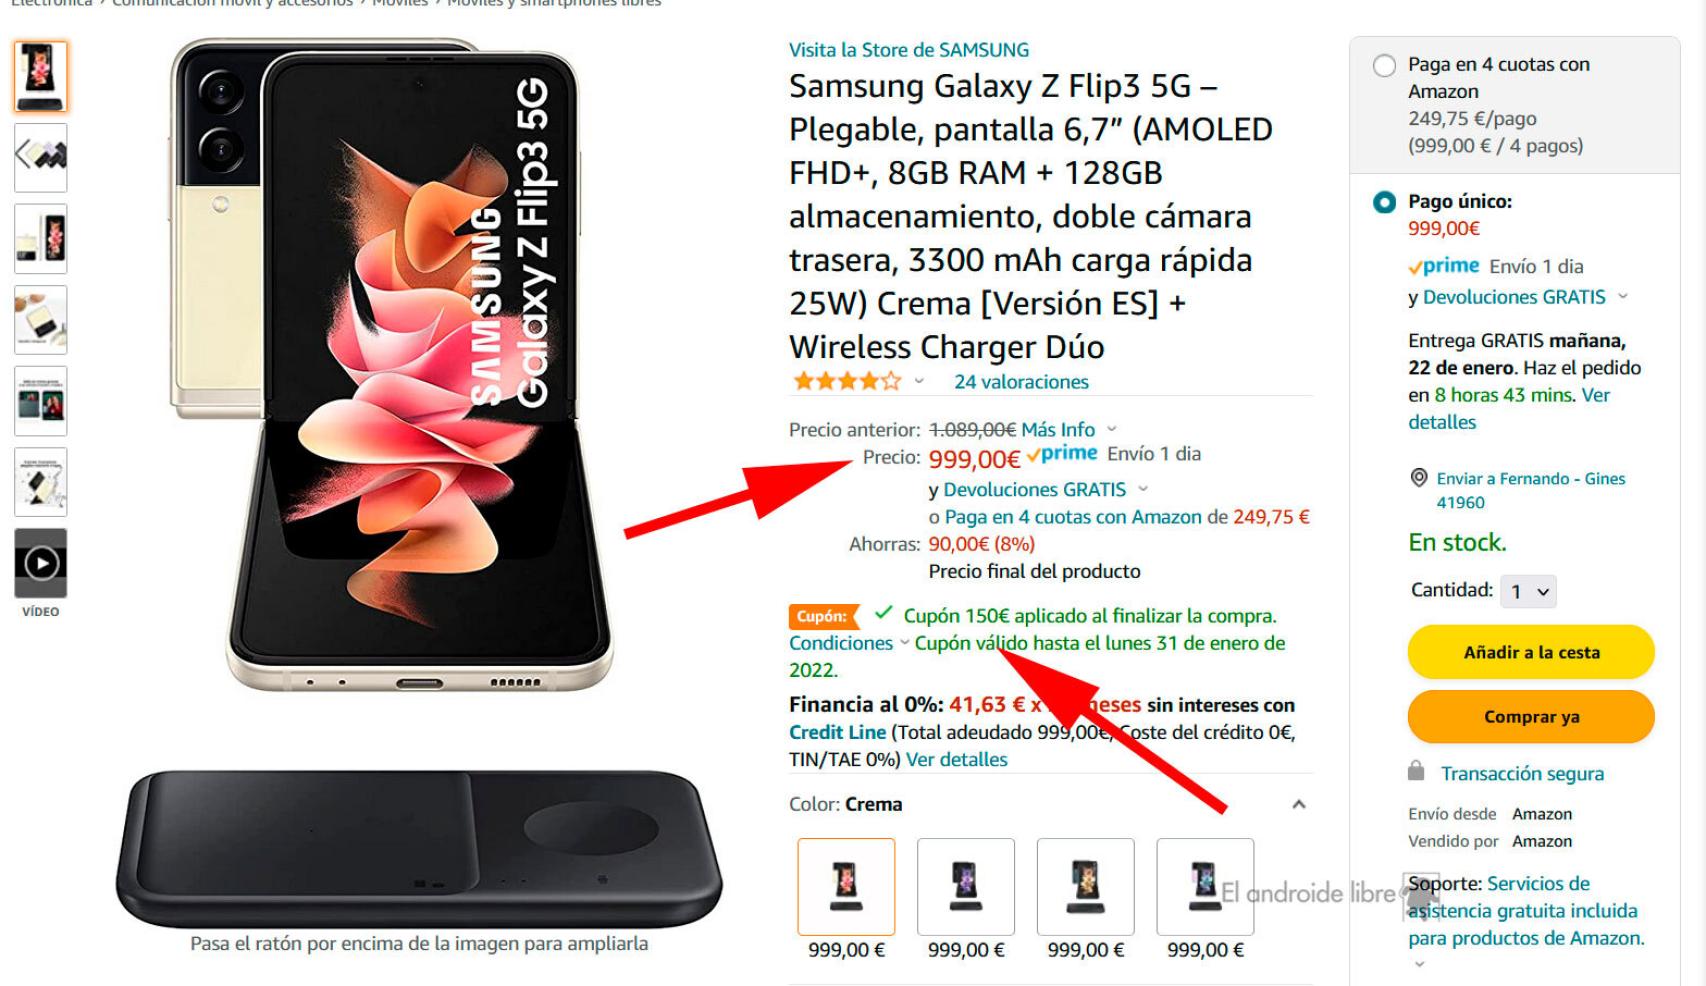This screenshot has height=986, width=1706.
Task: Click the Comprar ya button
Action: point(1531,717)
